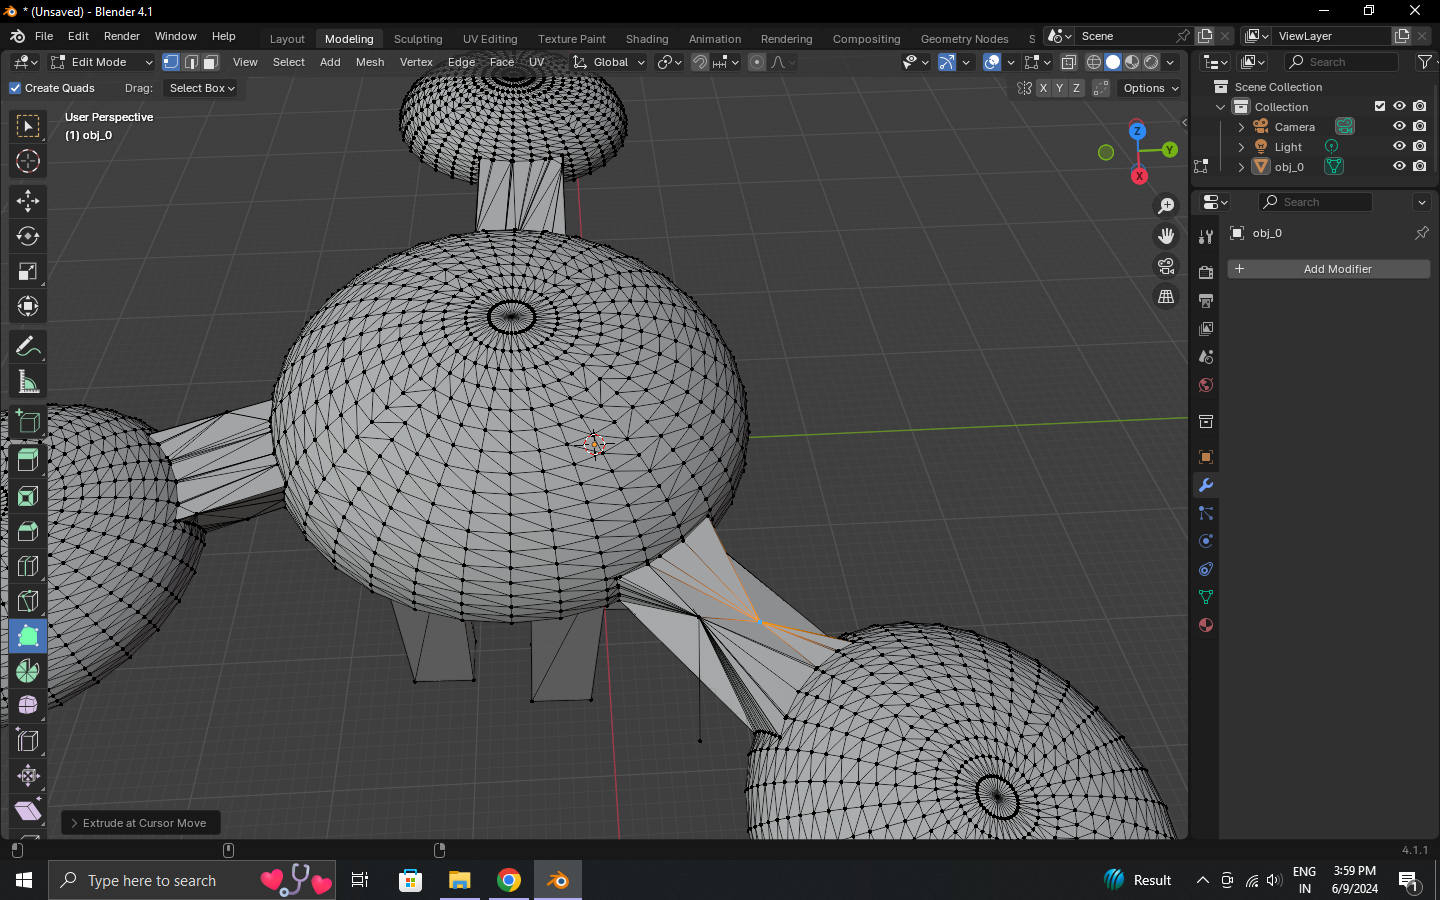Screen dimensions: 1440x900
Task: Open the Object Data mesh properties tab
Action: (x=1206, y=597)
